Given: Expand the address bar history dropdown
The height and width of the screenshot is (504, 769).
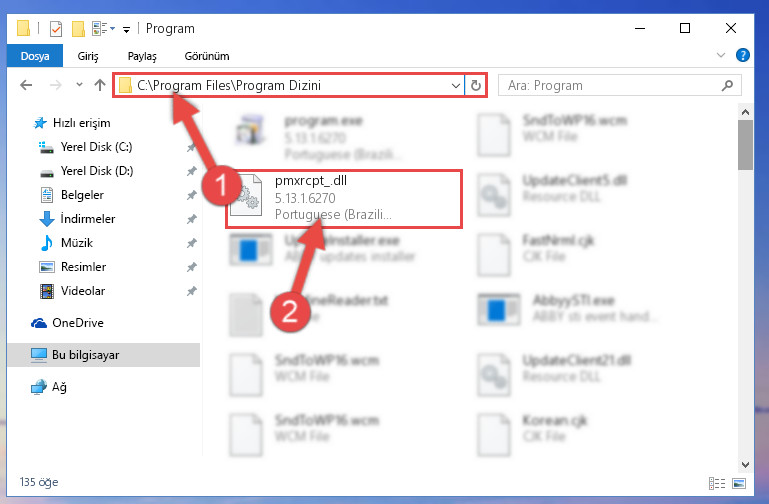Looking at the screenshot, I should (456, 86).
